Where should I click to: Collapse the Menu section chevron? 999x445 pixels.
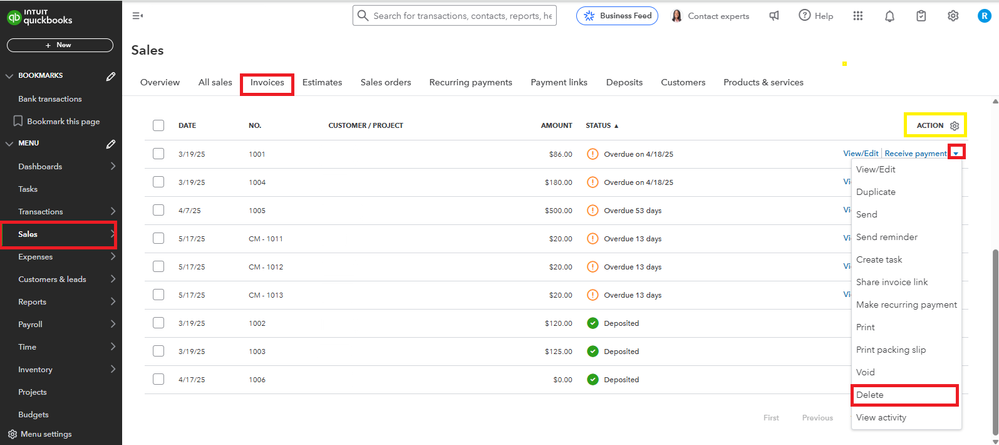click(9, 144)
